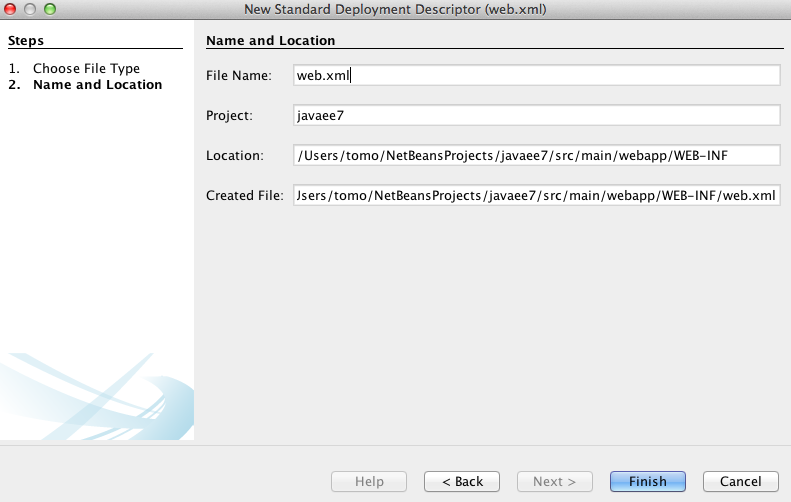Click the Location path field
This screenshot has width=791, height=502.
pyautogui.click(x=537, y=155)
